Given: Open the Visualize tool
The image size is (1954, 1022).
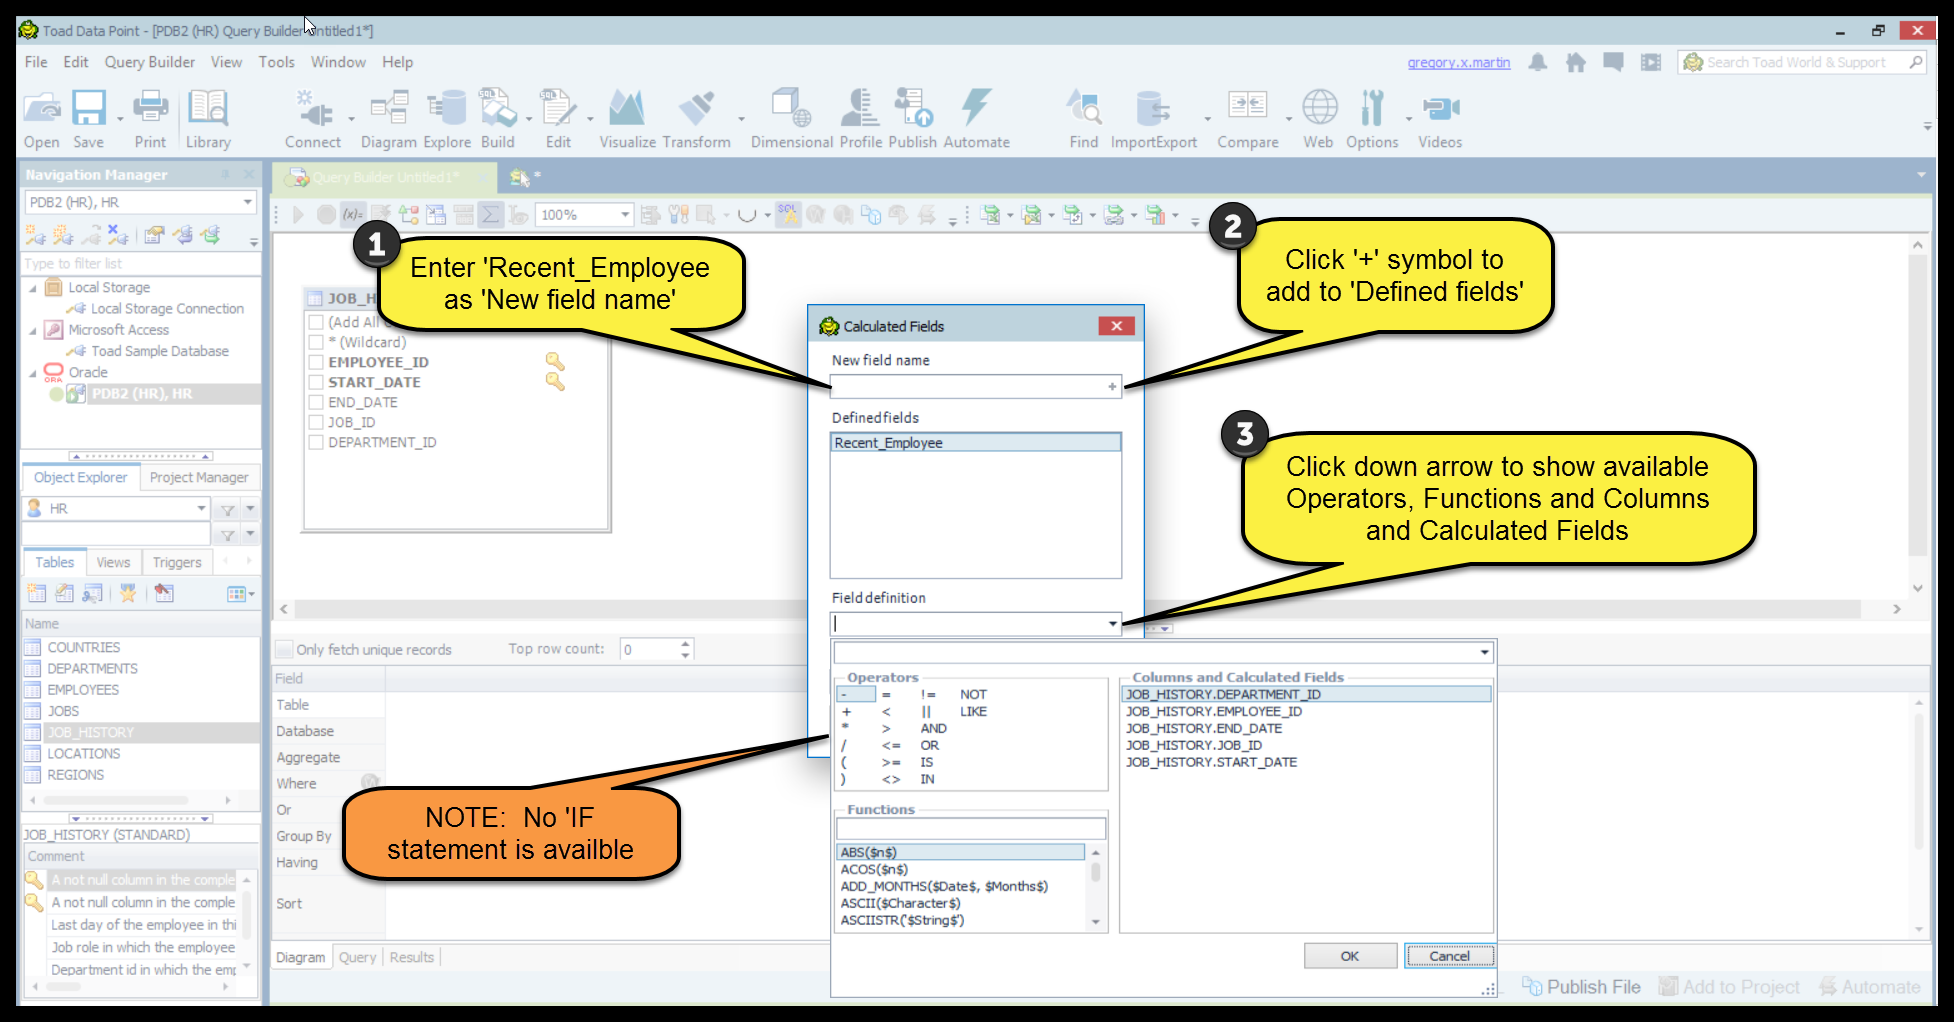Looking at the screenshot, I should (627, 118).
